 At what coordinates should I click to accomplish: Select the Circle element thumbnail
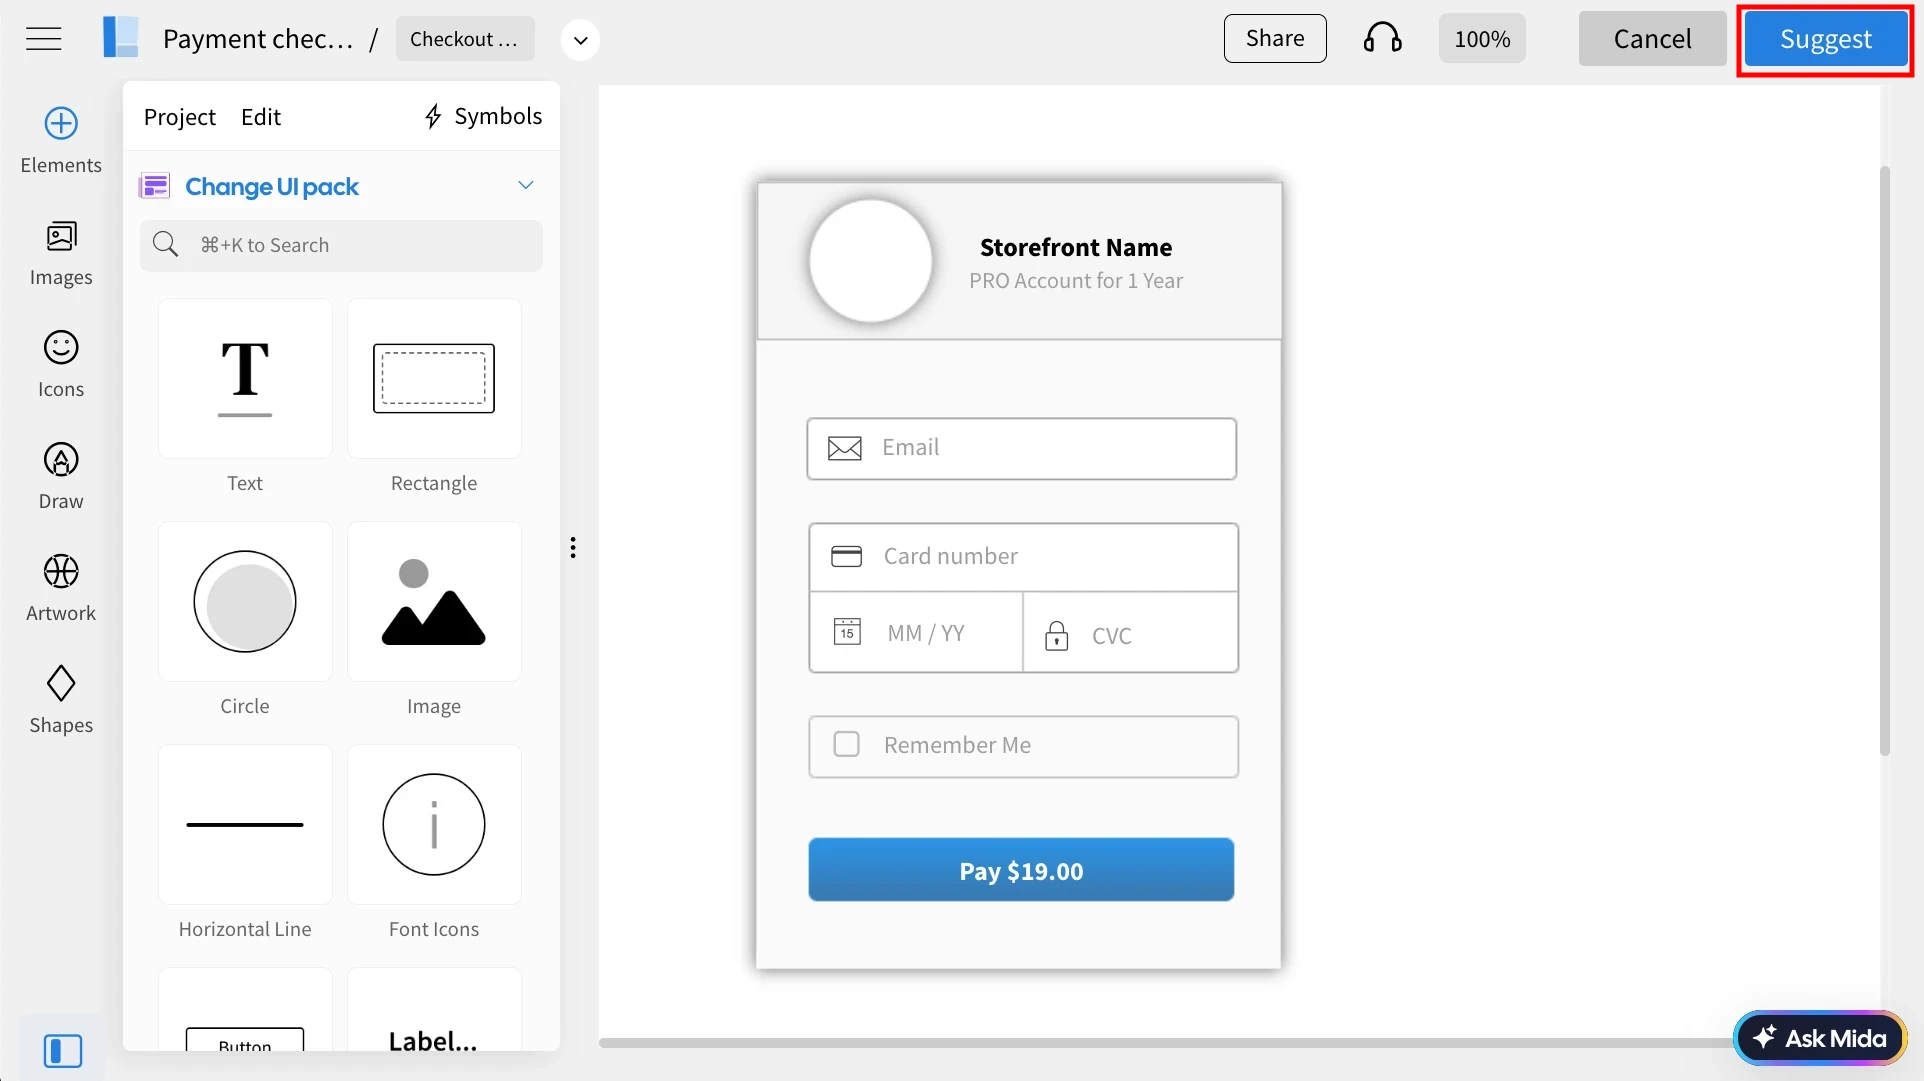tap(245, 602)
